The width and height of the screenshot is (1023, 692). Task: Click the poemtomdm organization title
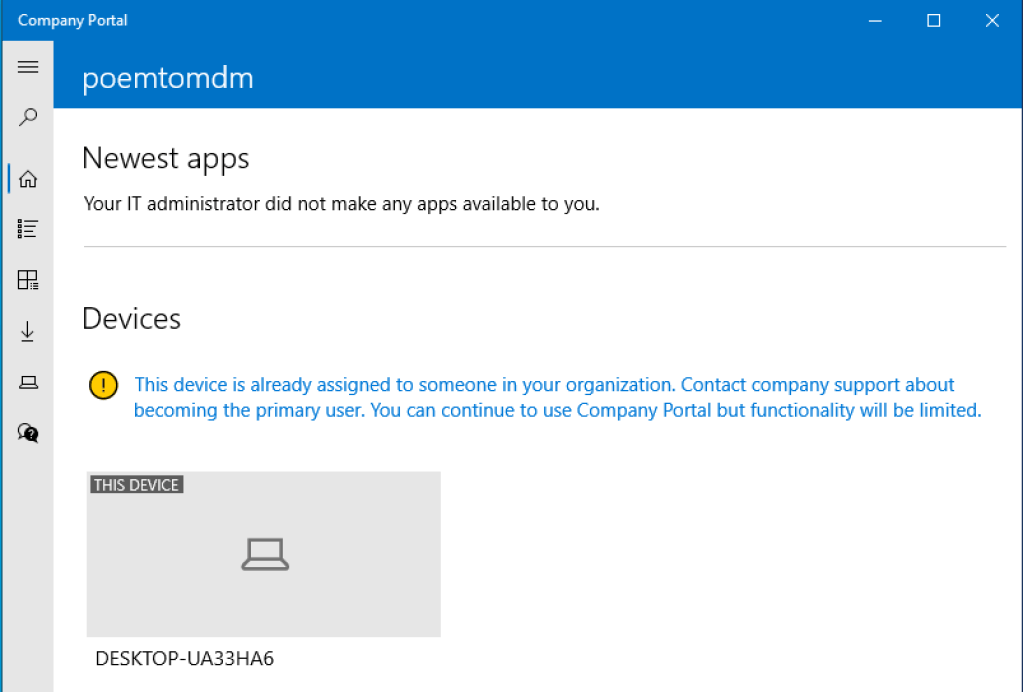click(167, 78)
